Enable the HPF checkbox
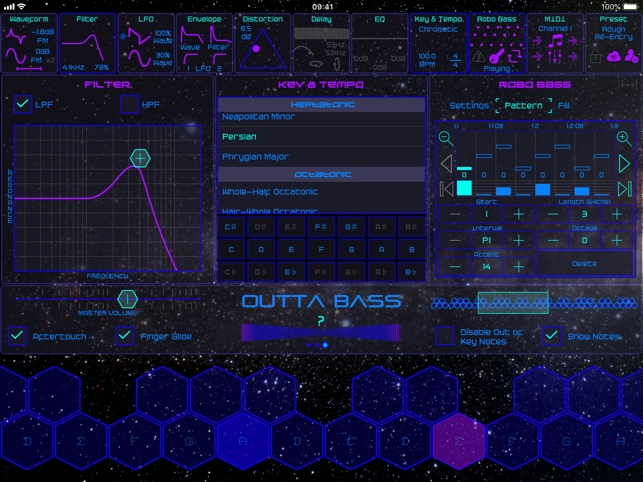The width and height of the screenshot is (643, 482). (x=129, y=104)
